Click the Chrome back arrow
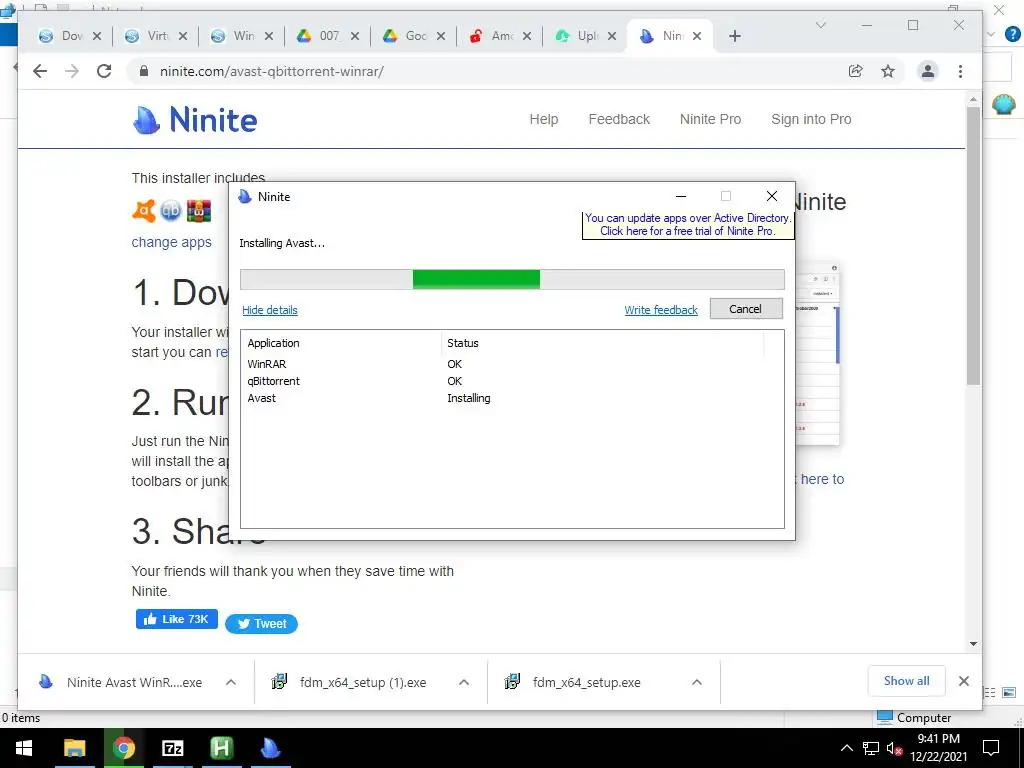The width and height of the screenshot is (1024, 768). pyautogui.click(x=40, y=71)
